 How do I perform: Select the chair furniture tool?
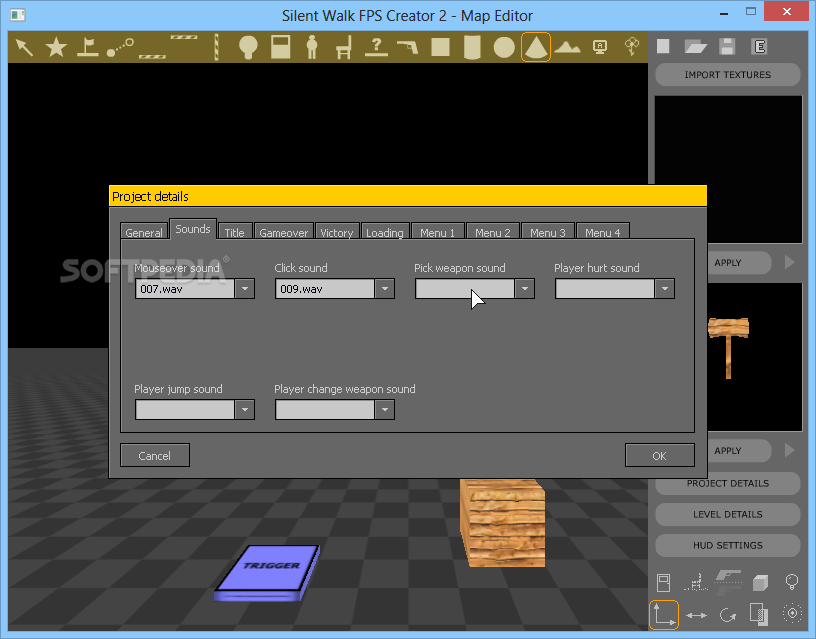pos(344,47)
